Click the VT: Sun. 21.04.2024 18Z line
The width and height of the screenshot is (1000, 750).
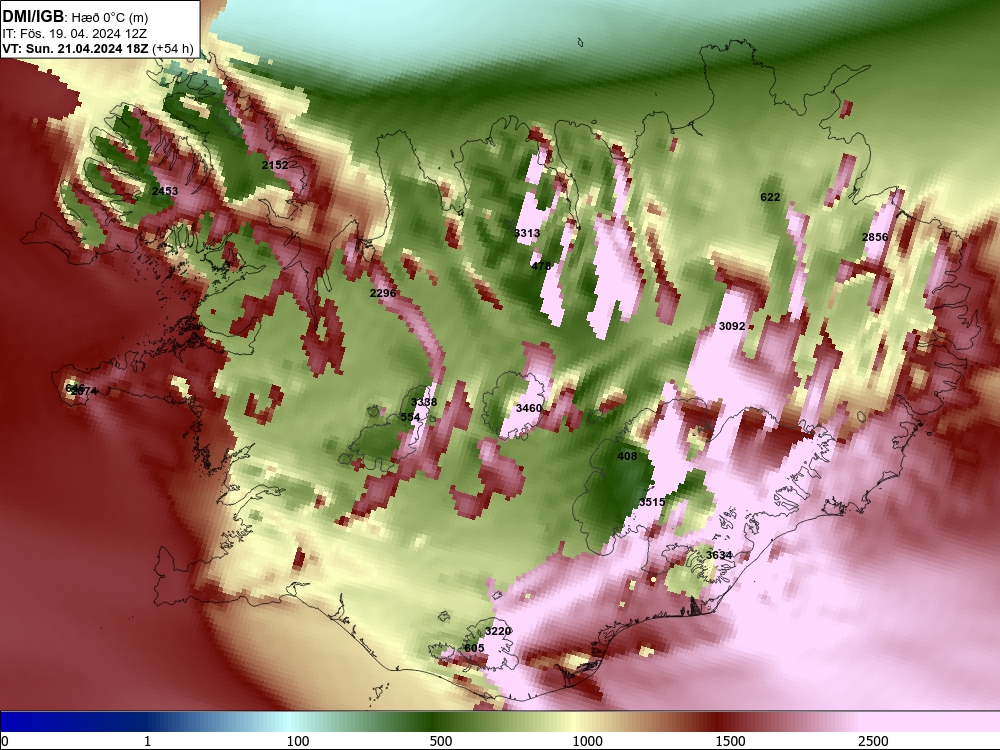[x=98, y=48]
